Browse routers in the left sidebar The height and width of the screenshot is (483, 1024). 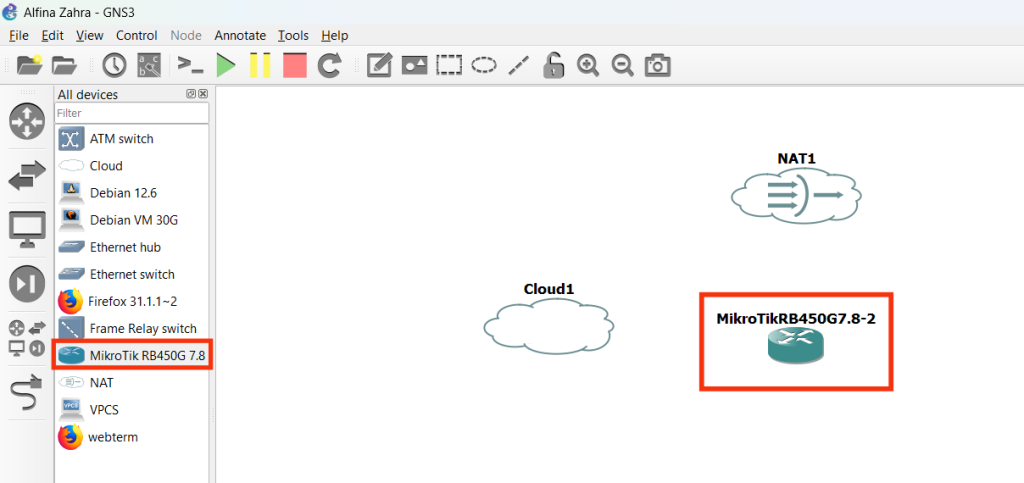point(27,122)
